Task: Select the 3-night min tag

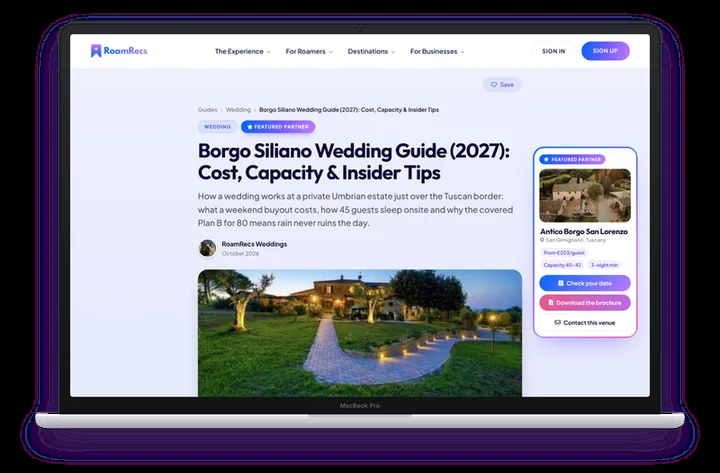Action: 604,265
